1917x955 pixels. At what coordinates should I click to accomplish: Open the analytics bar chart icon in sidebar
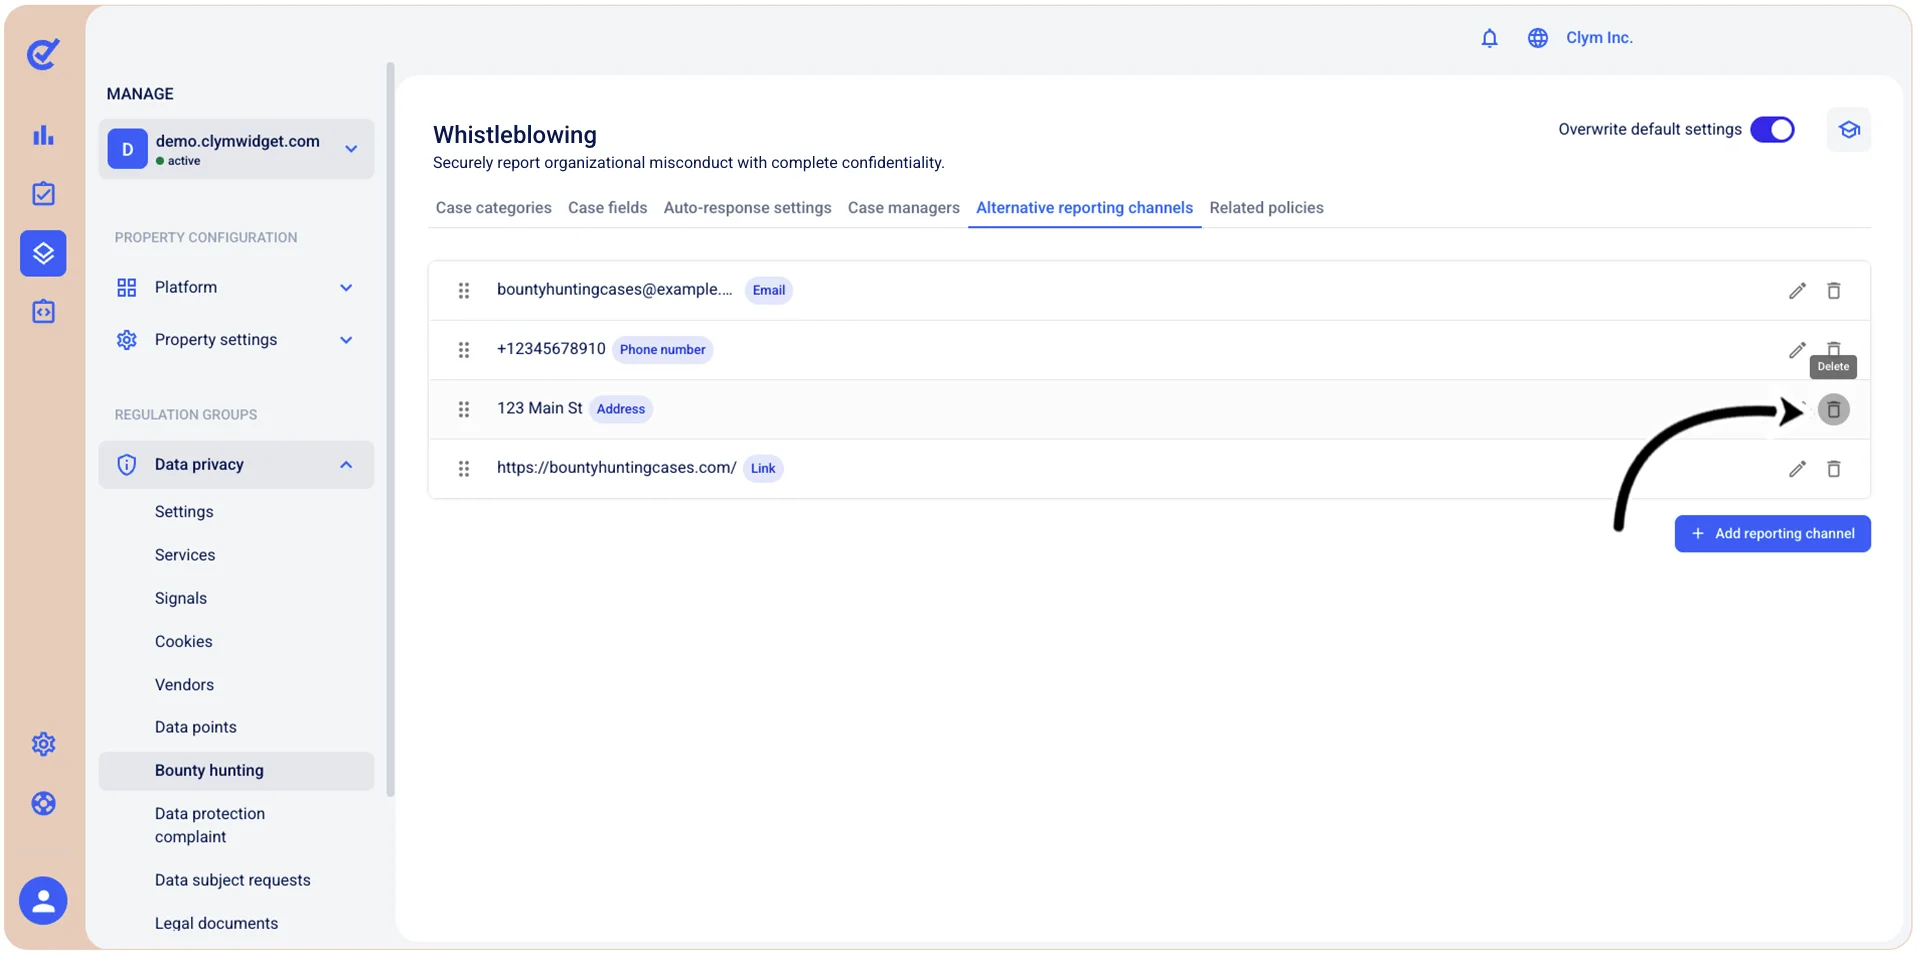coord(43,135)
